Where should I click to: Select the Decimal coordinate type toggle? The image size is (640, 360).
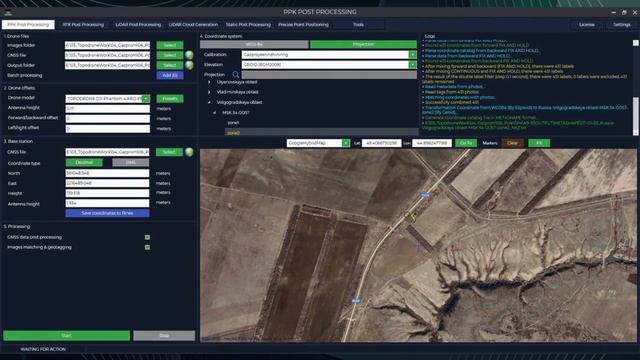[84, 162]
